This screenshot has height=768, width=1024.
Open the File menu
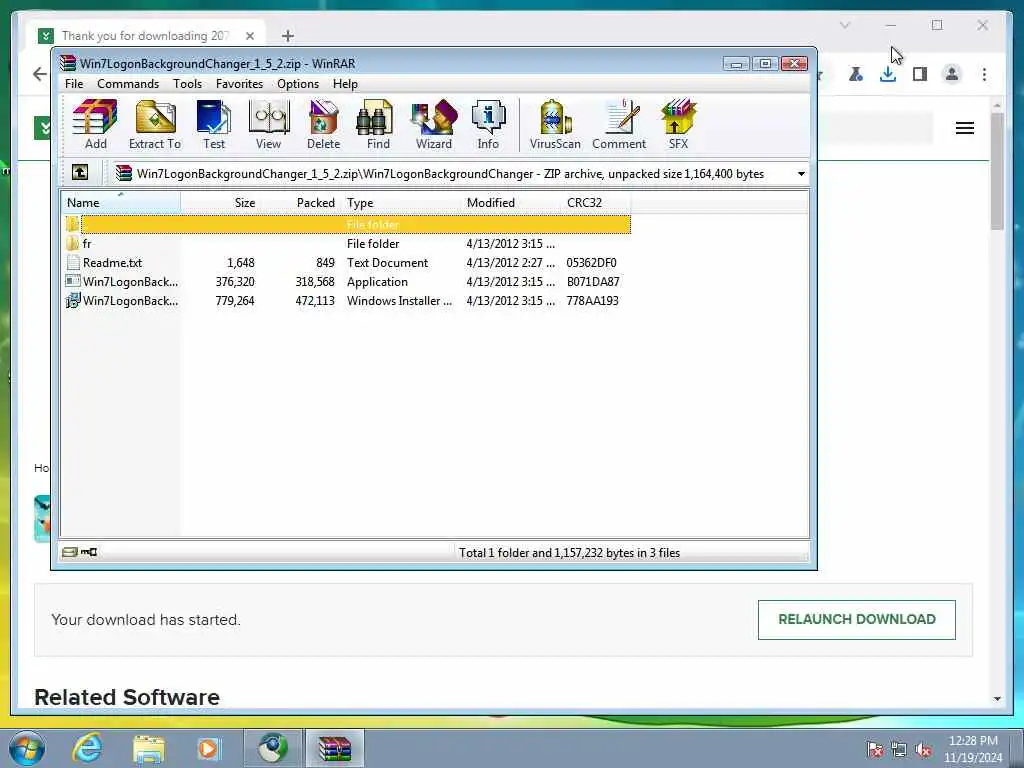[74, 84]
